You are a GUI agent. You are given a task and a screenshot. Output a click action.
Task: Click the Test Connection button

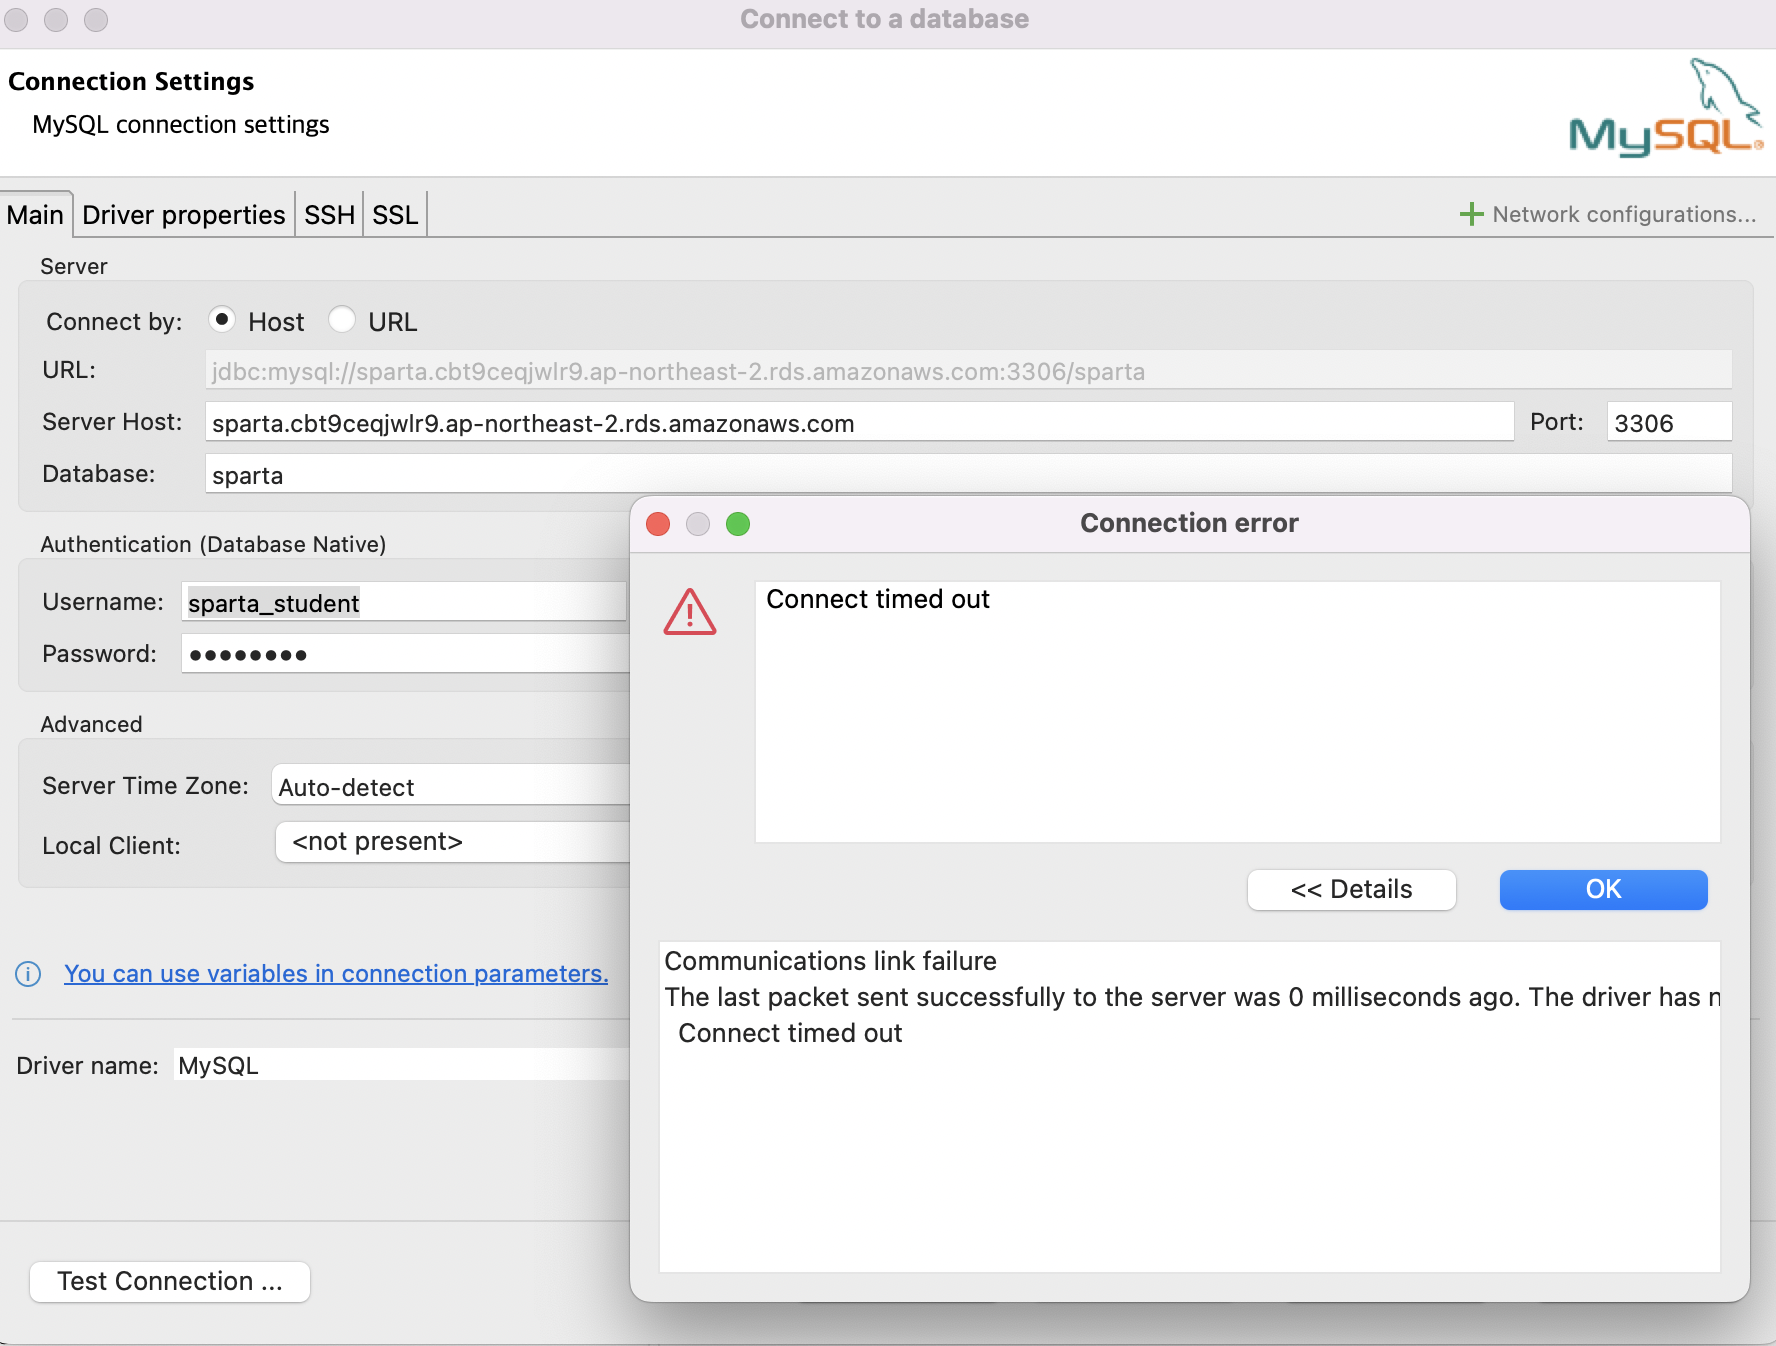(170, 1282)
